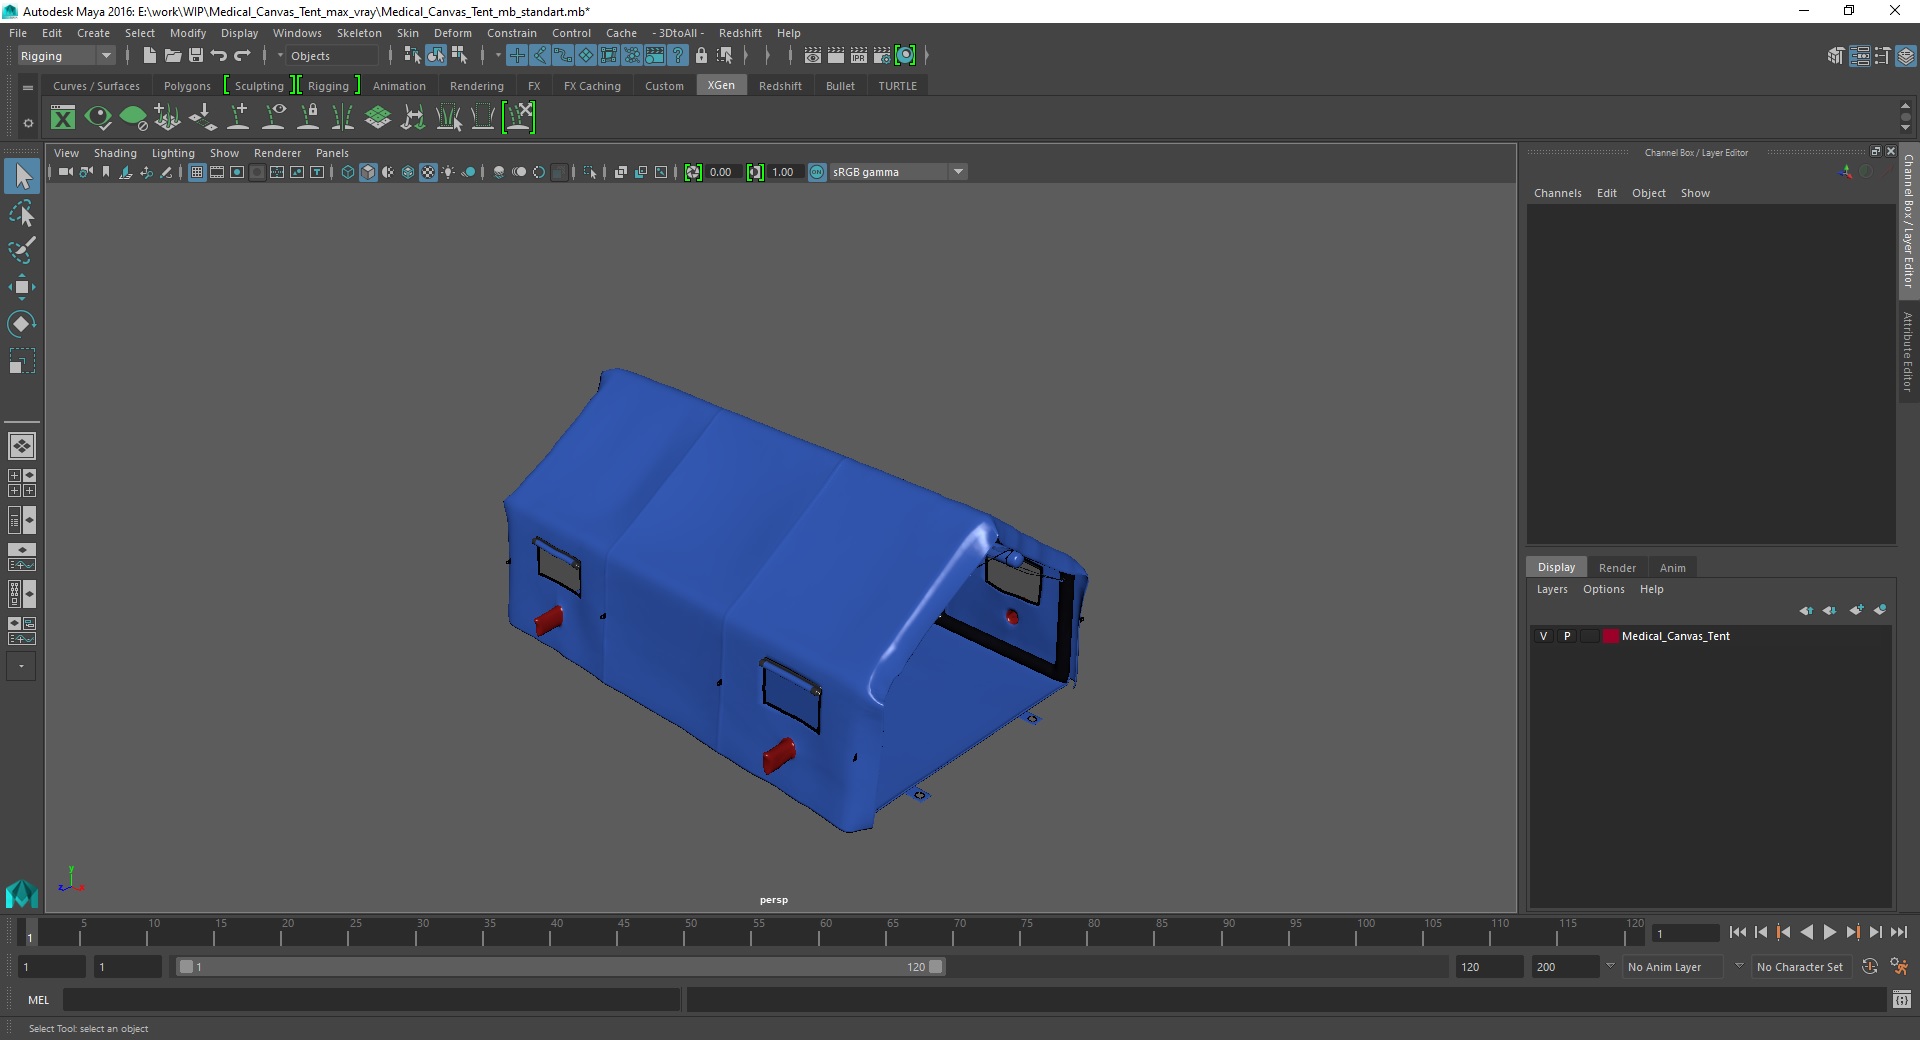Toggle playback P of Medical_Canvas_Tent layer
1920x1040 pixels.
tap(1567, 636)
